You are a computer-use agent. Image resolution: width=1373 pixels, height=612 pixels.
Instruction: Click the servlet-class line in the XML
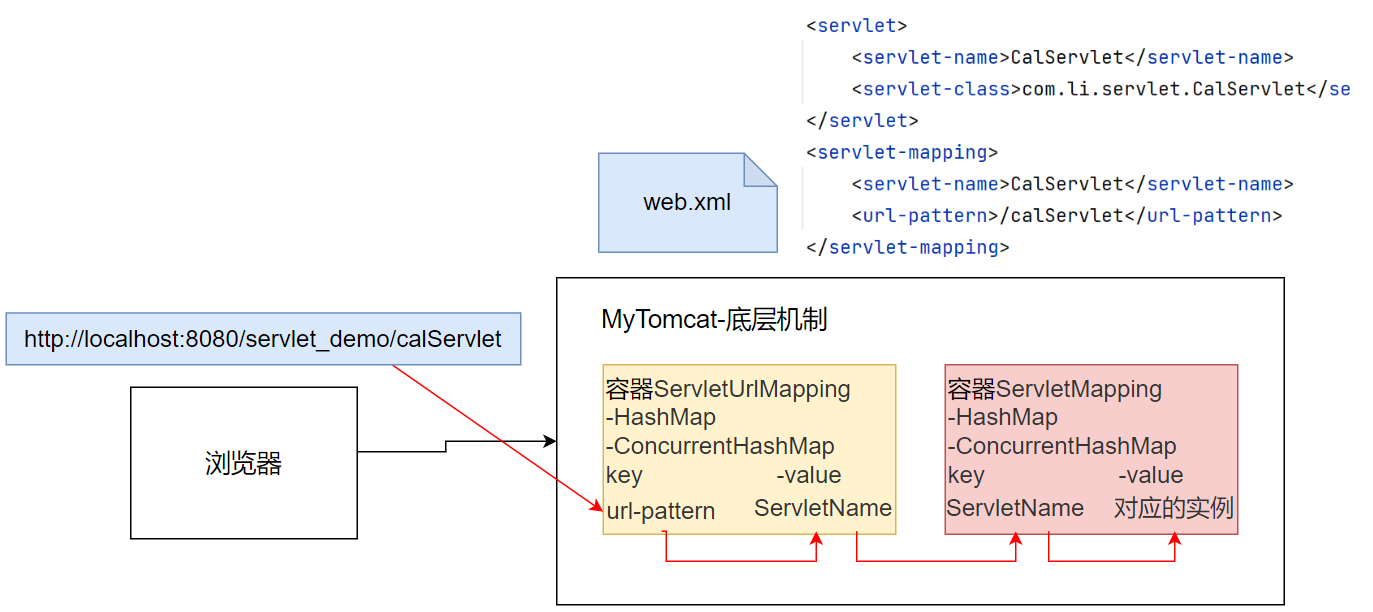click(1101, 89)
